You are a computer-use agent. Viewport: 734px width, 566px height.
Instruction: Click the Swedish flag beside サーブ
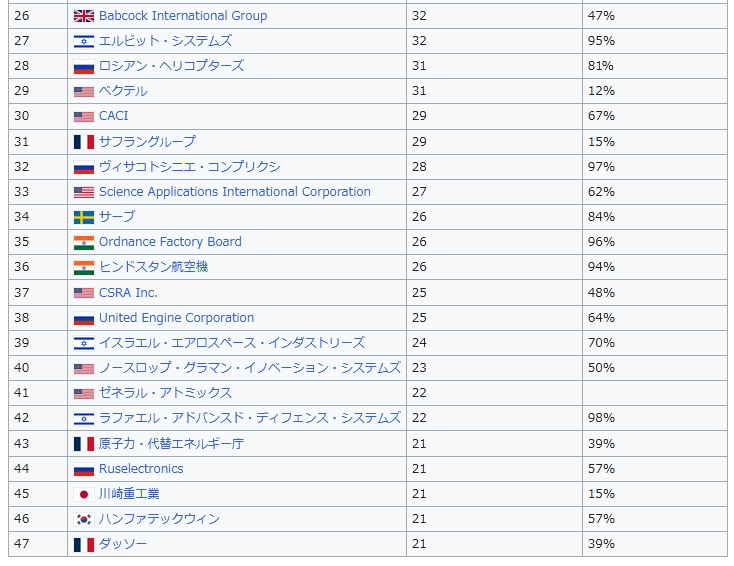coord(84,217)
